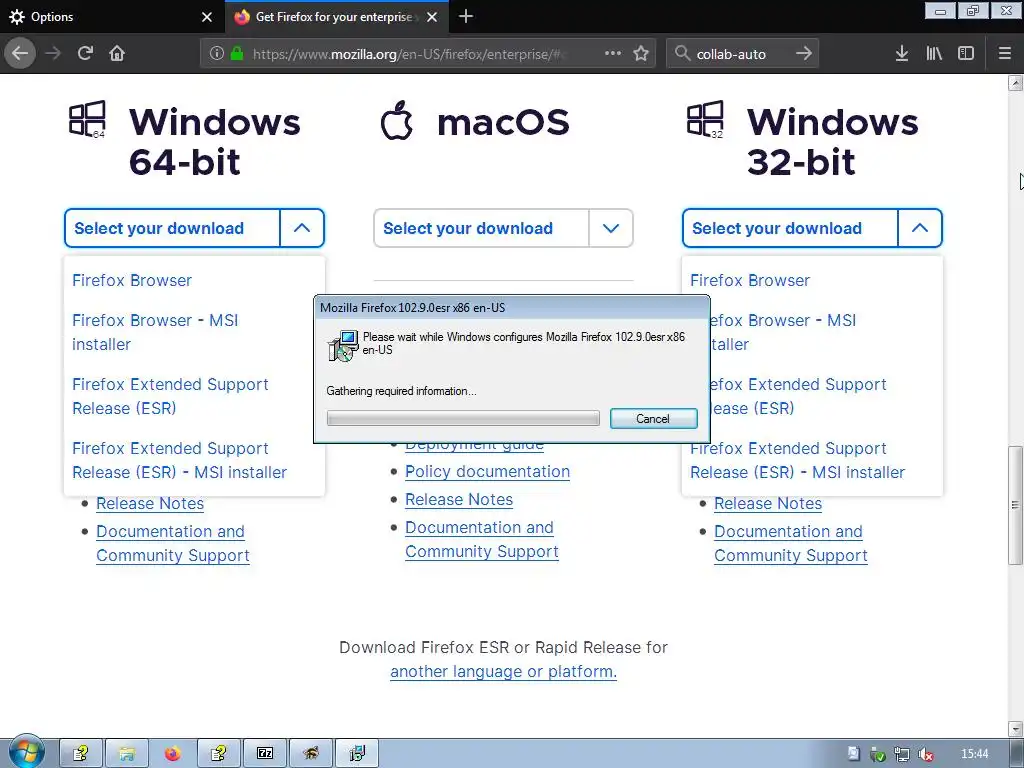Click the scrollbar down arrow

point(1015,729)
